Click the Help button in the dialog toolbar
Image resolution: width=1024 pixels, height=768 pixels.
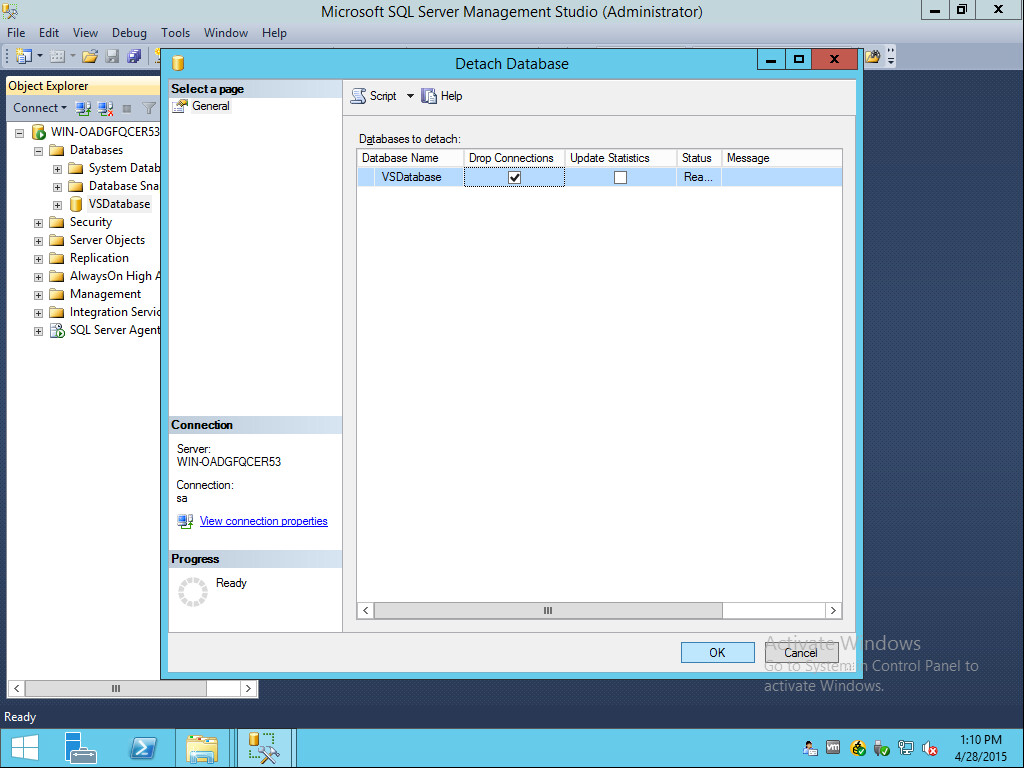click(x=442, y=96)
